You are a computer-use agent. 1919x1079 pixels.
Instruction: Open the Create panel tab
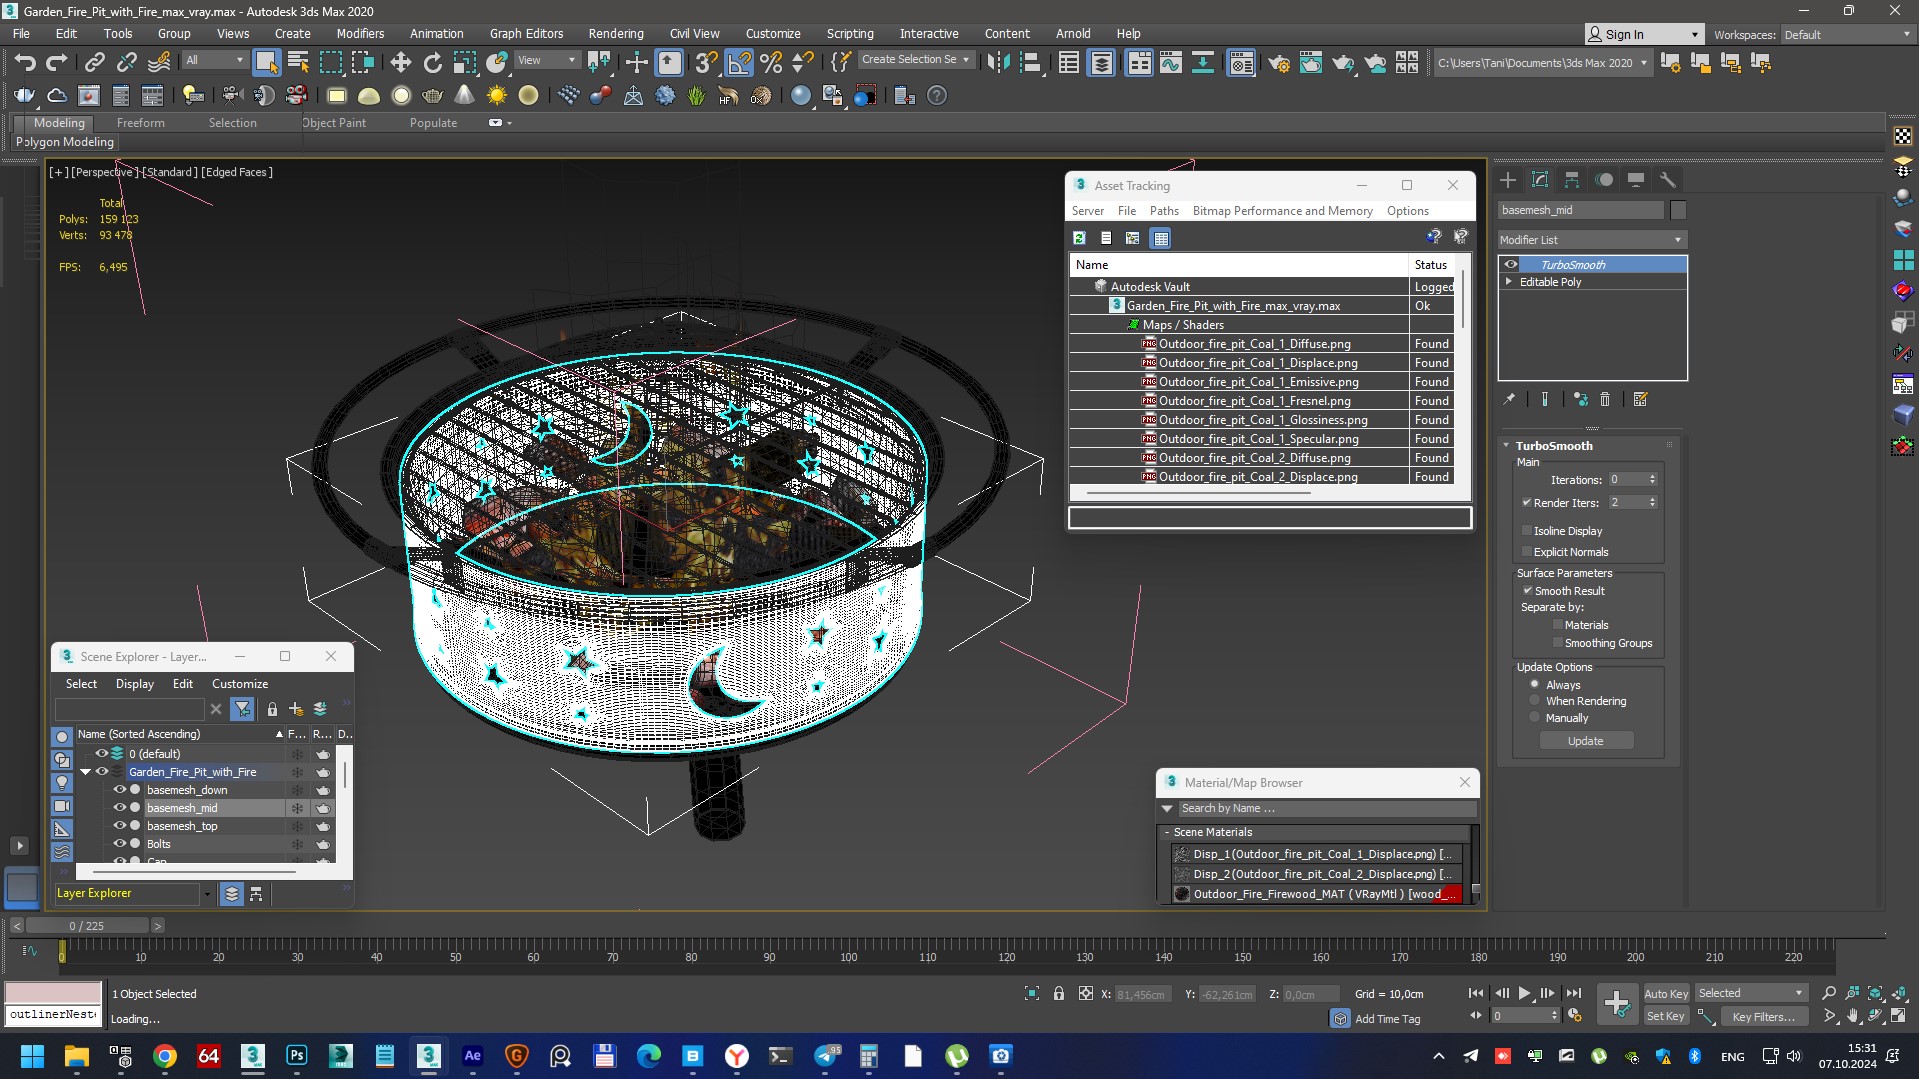pyautogui.click(x=1508, y=180)
